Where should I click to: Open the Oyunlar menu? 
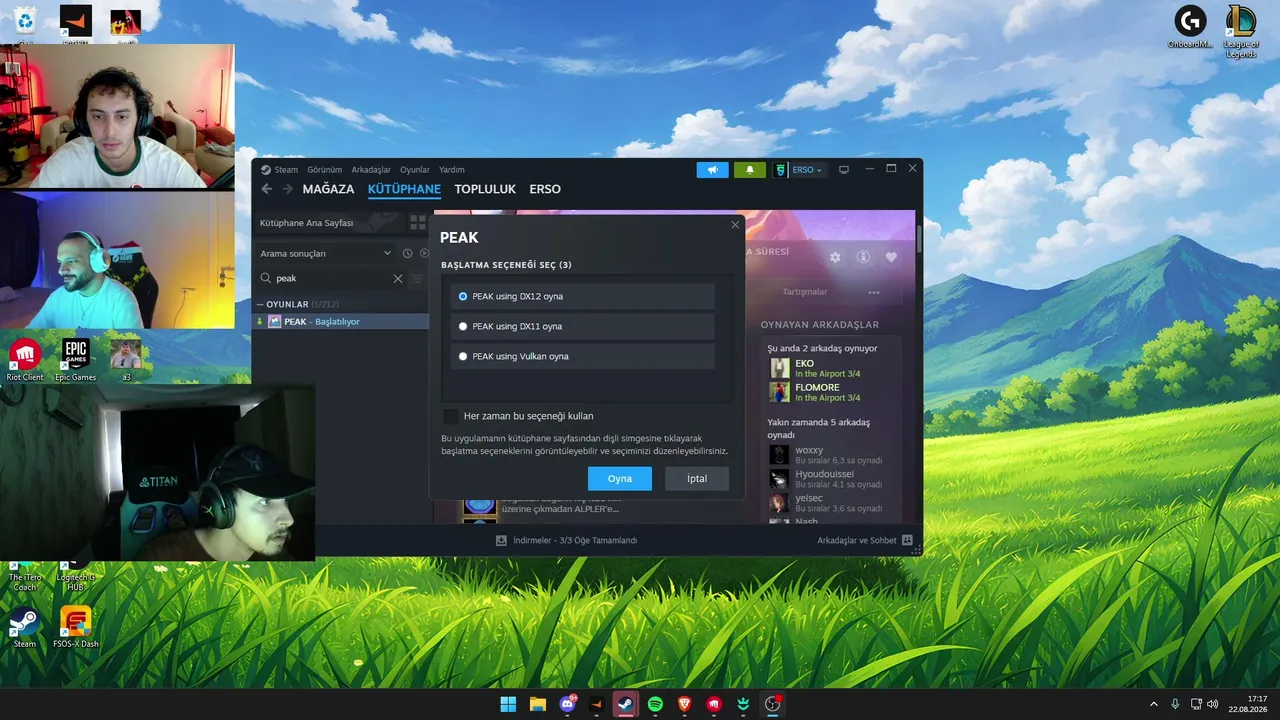(x=415, y=170)
